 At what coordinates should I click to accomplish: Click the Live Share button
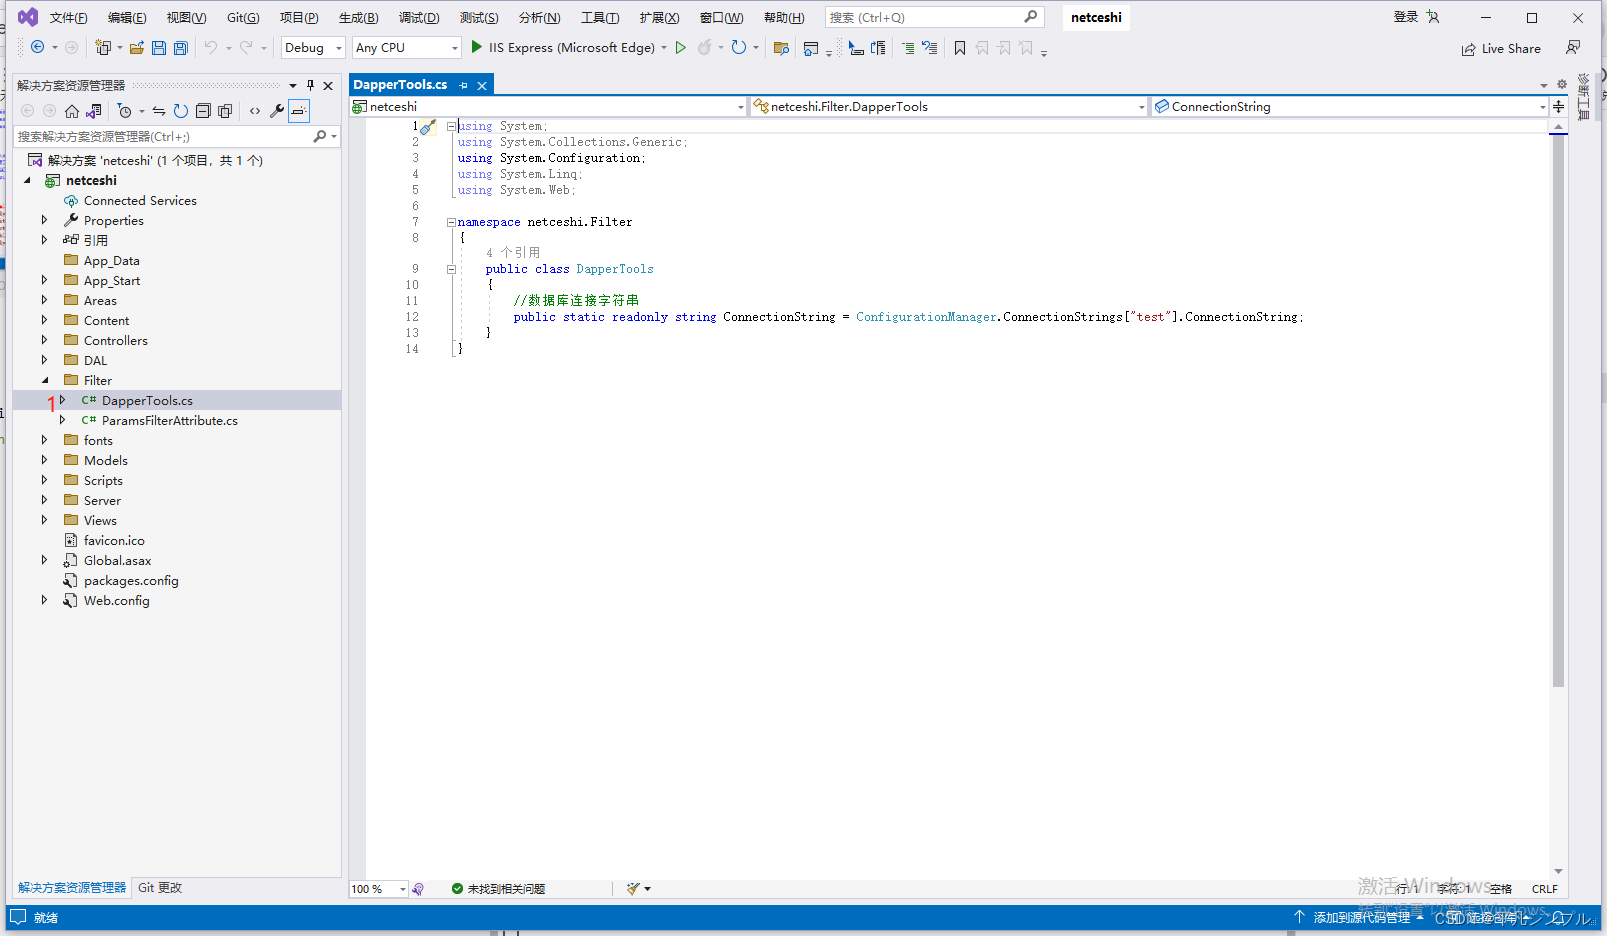point(1502,48)
